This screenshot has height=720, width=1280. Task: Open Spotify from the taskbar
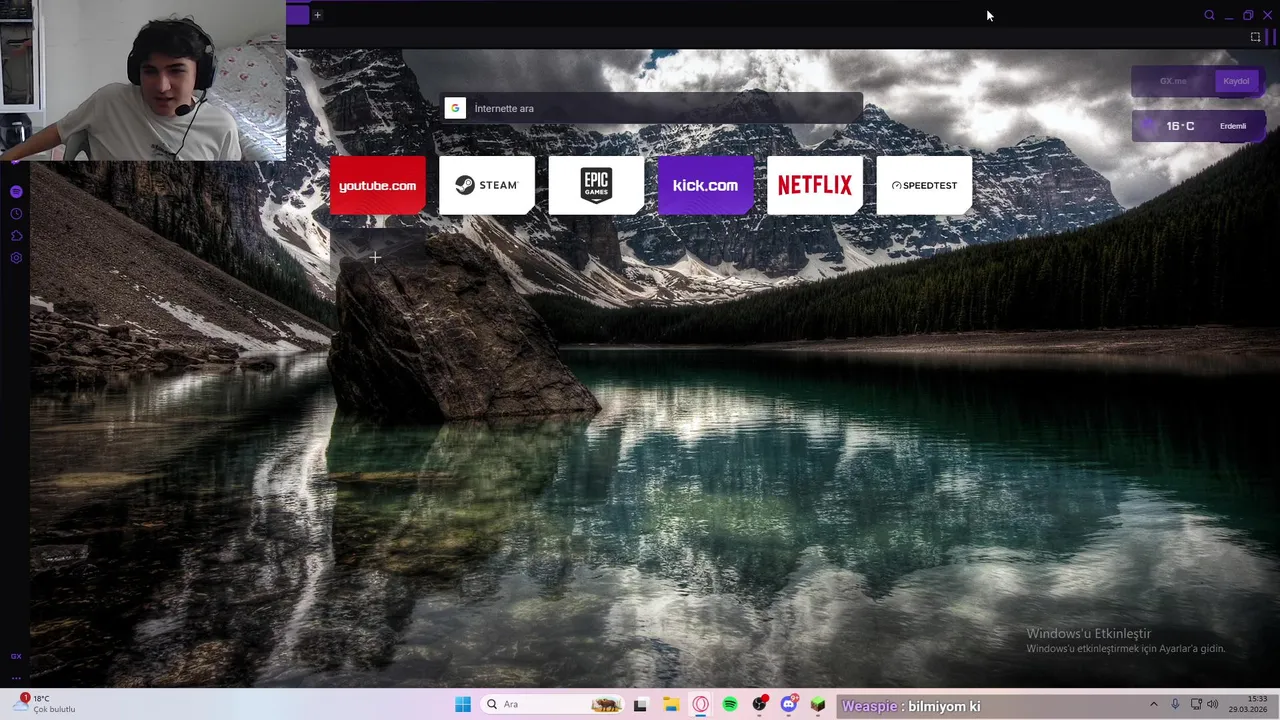pos(730,704)
